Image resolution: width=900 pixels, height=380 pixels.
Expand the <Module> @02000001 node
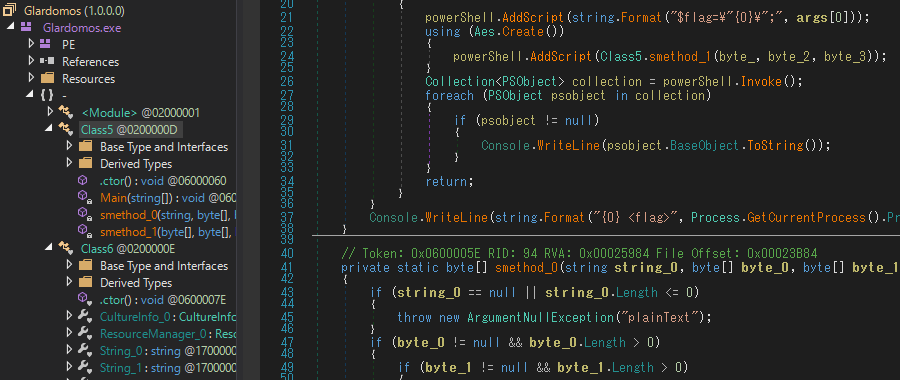point(50,112)
